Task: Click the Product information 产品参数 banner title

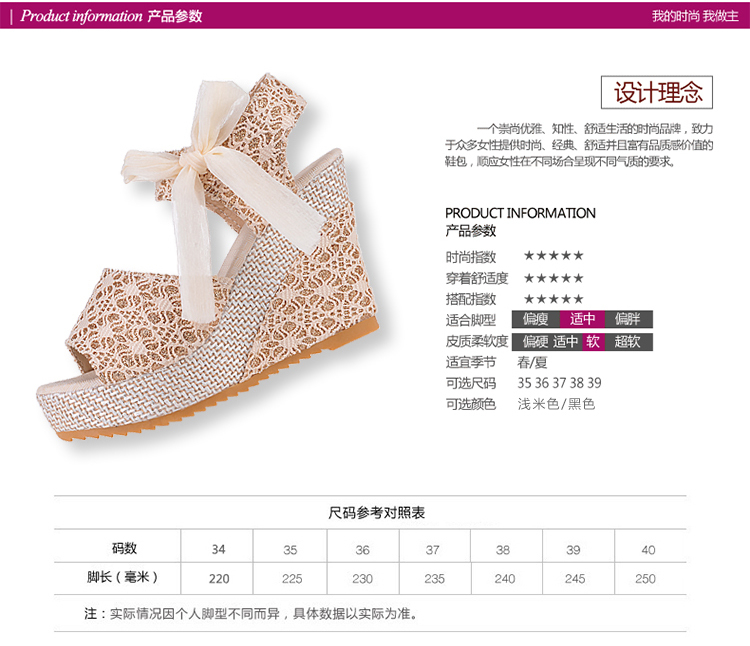Action: pos(111,16)
